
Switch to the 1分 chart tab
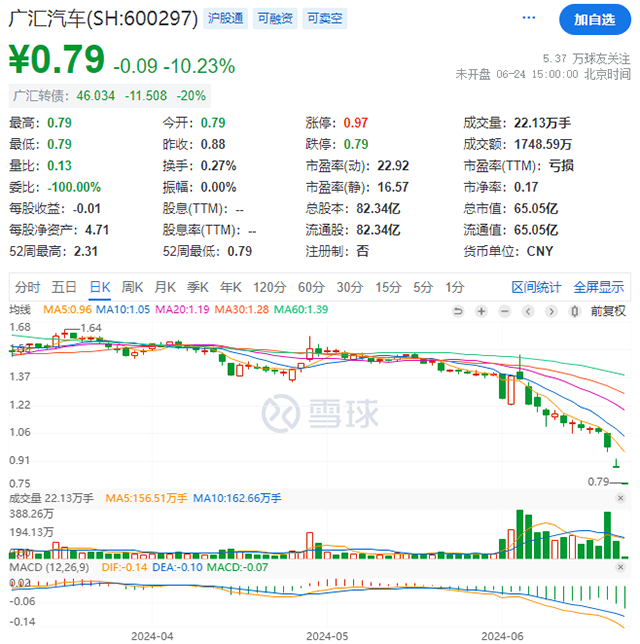(x=455, y=287)
